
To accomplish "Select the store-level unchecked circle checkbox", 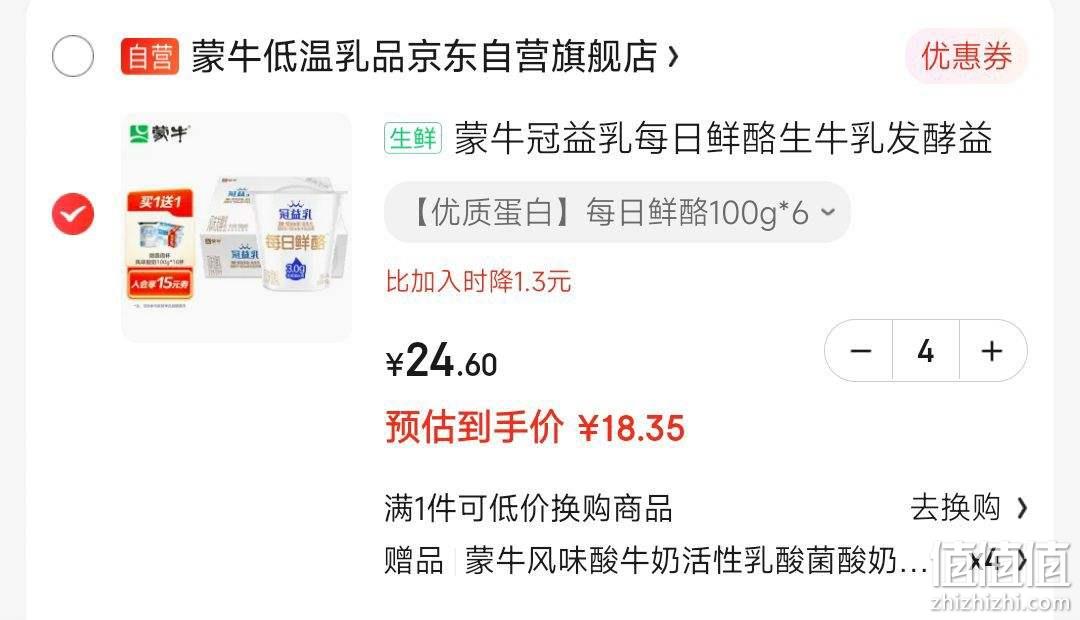I will (x=73, y=56).
